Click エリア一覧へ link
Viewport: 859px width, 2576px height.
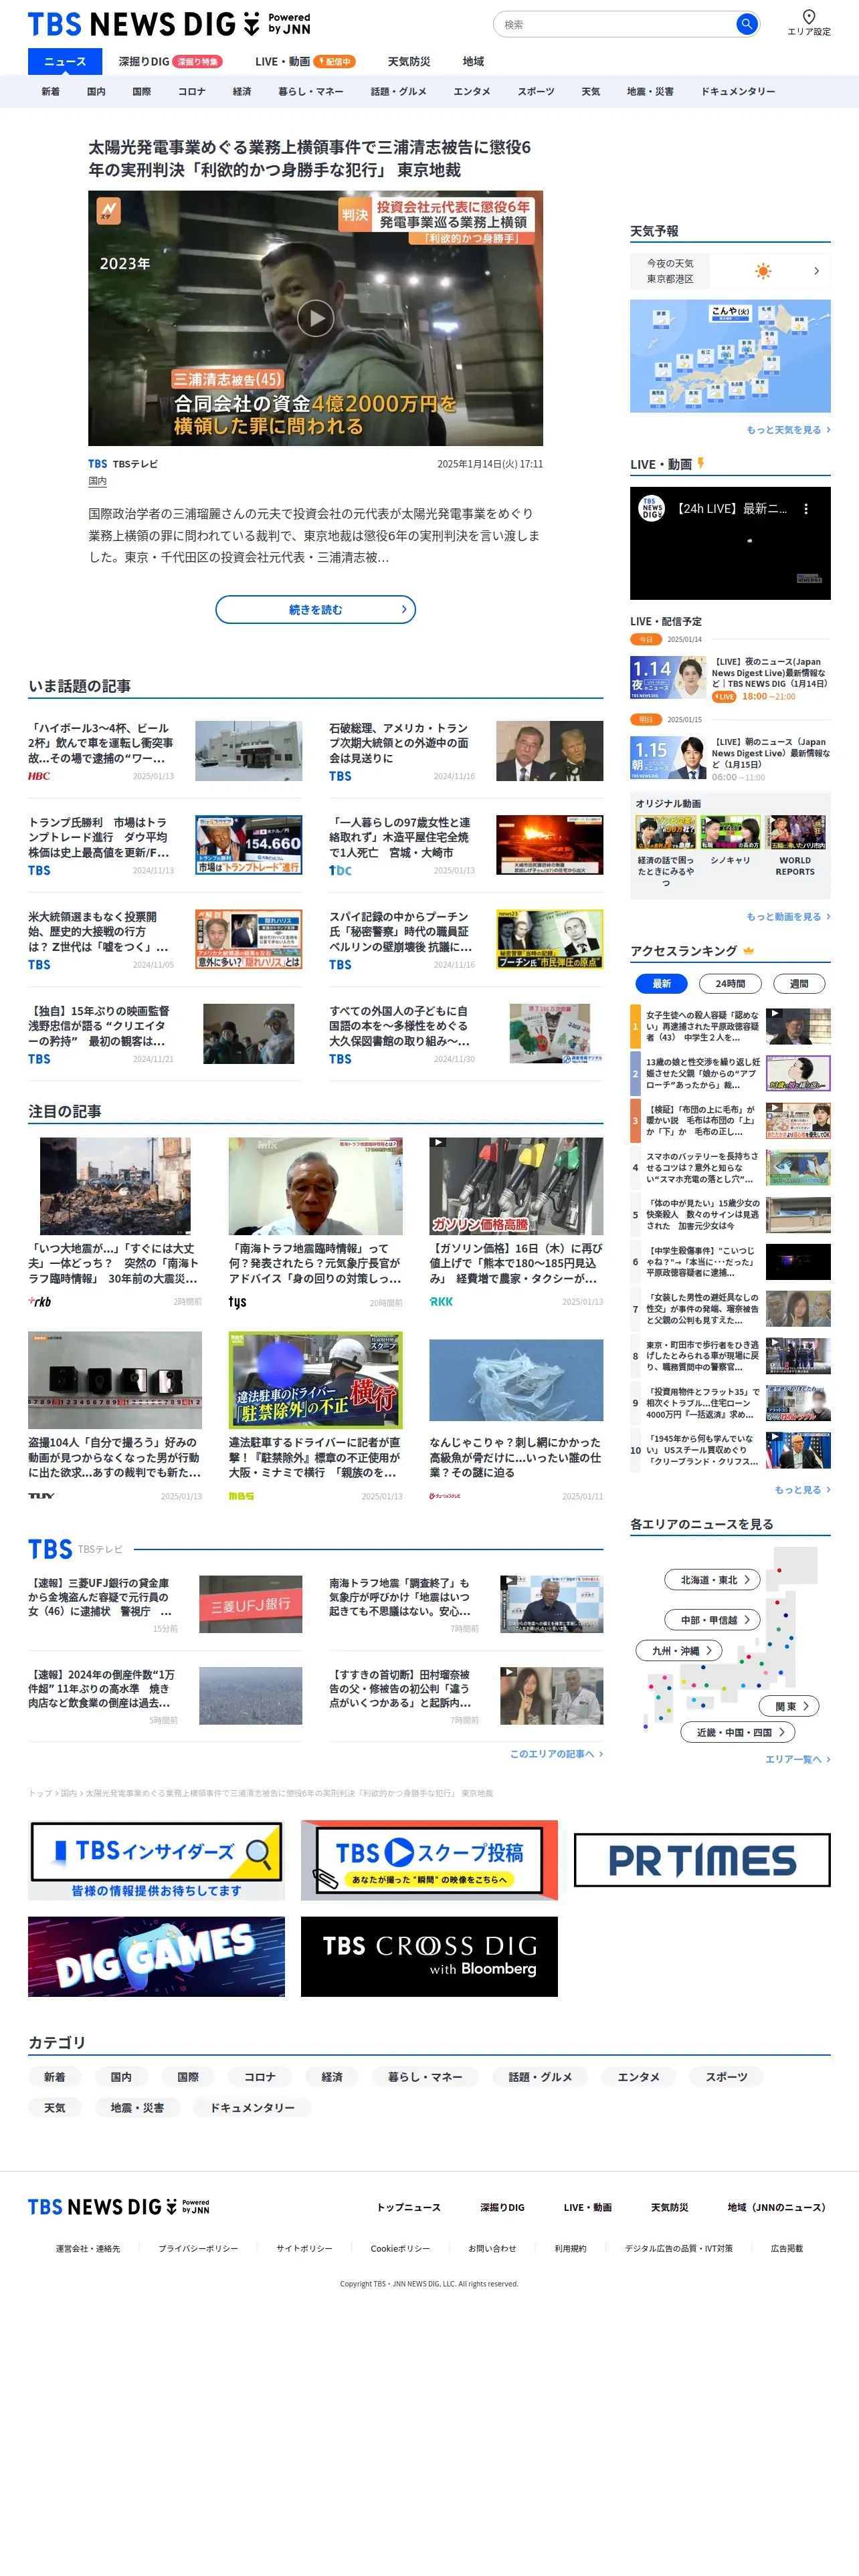[x=798, y=1759]
